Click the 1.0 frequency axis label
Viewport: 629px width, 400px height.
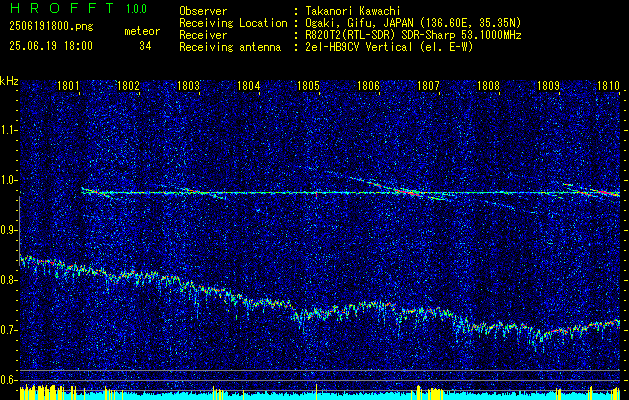(x=7, y=181)
